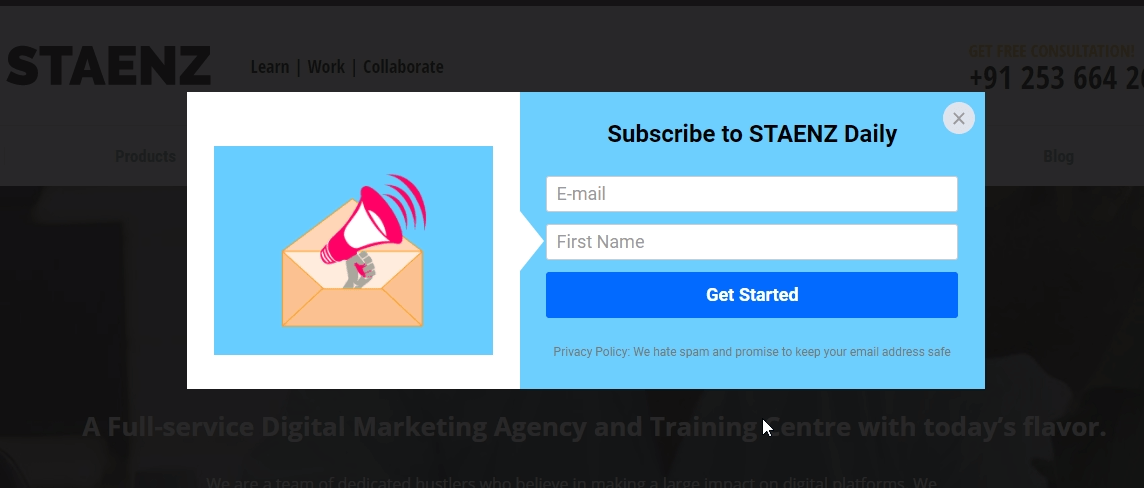Click the white triangle pointer between panels

click(x=532, y=241)
